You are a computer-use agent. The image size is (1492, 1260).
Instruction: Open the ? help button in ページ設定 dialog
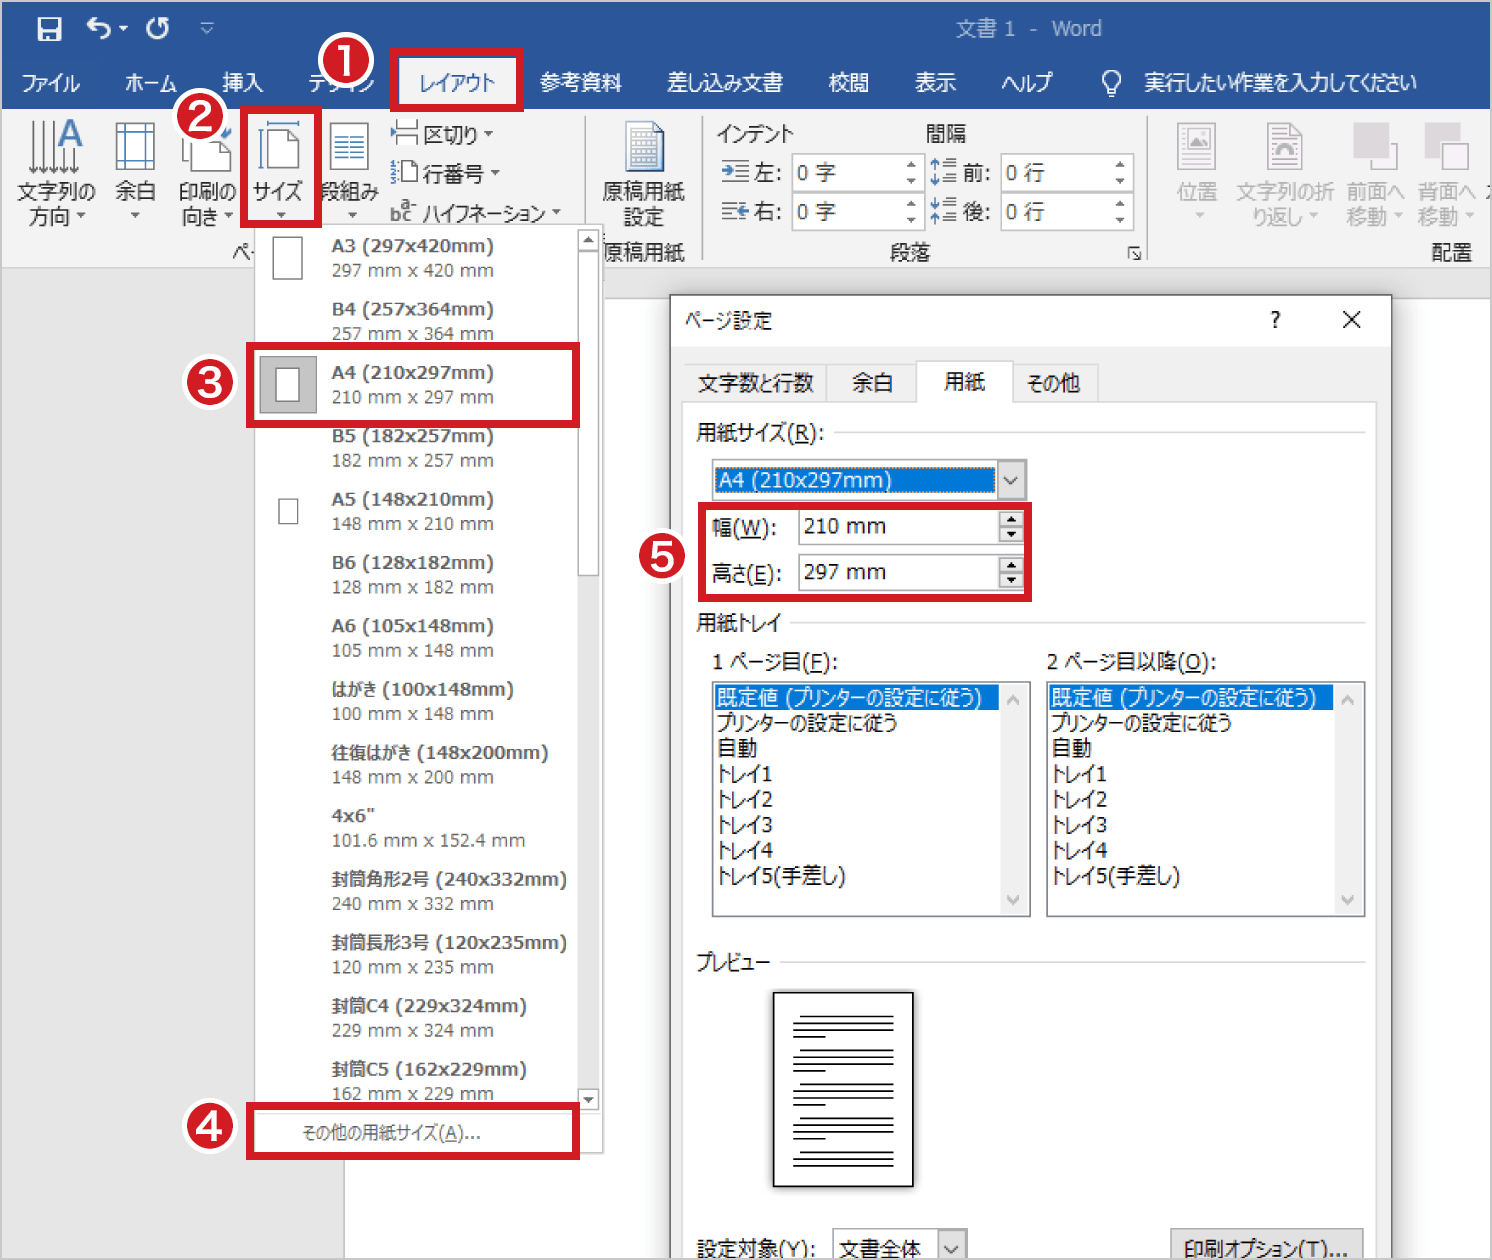(x=1275, y=320)
